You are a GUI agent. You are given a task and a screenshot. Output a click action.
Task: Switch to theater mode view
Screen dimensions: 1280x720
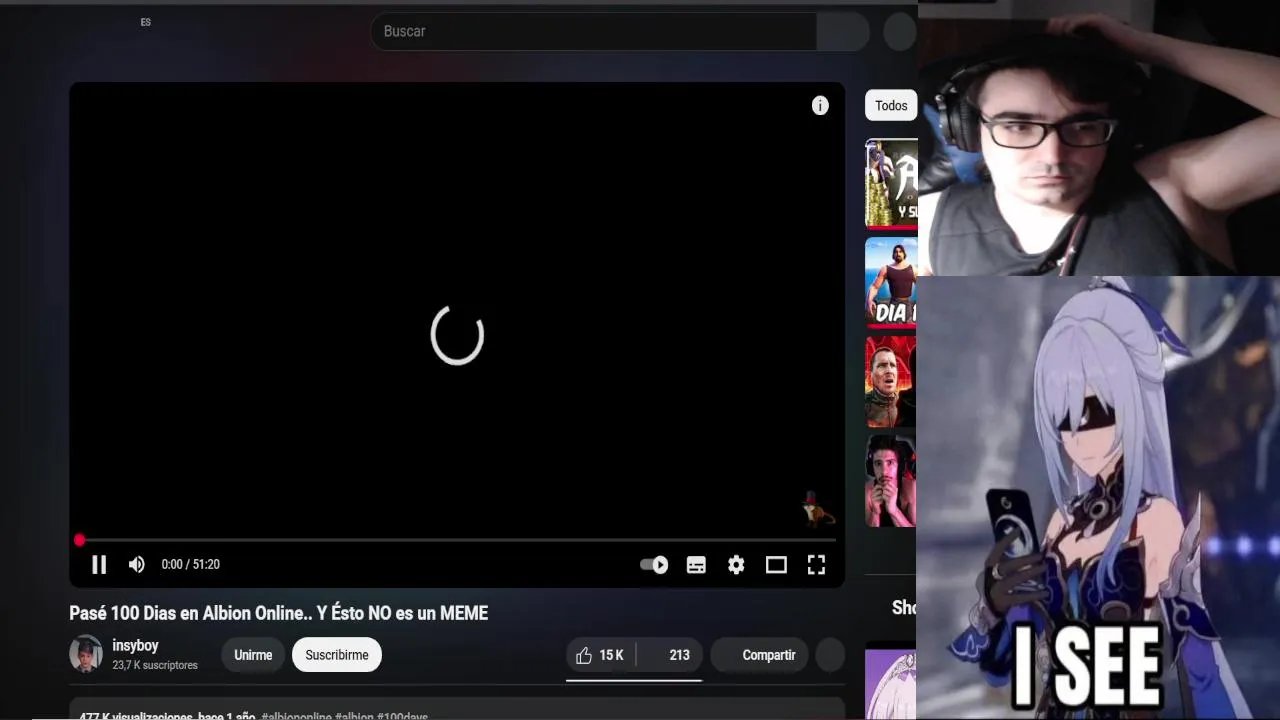pyautogui.click(x=776, y=565)
